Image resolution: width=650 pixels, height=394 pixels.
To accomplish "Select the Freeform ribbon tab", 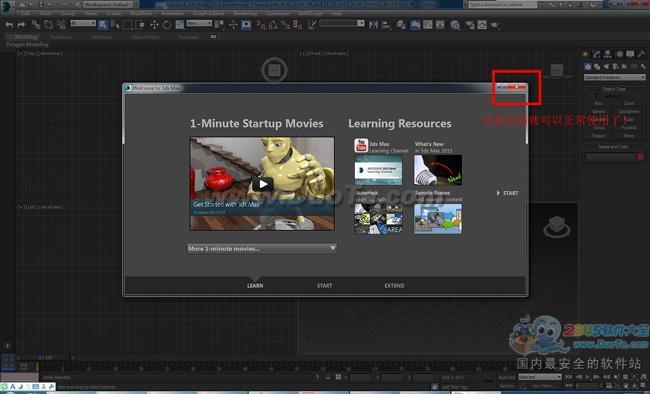I will coord(61,37).
